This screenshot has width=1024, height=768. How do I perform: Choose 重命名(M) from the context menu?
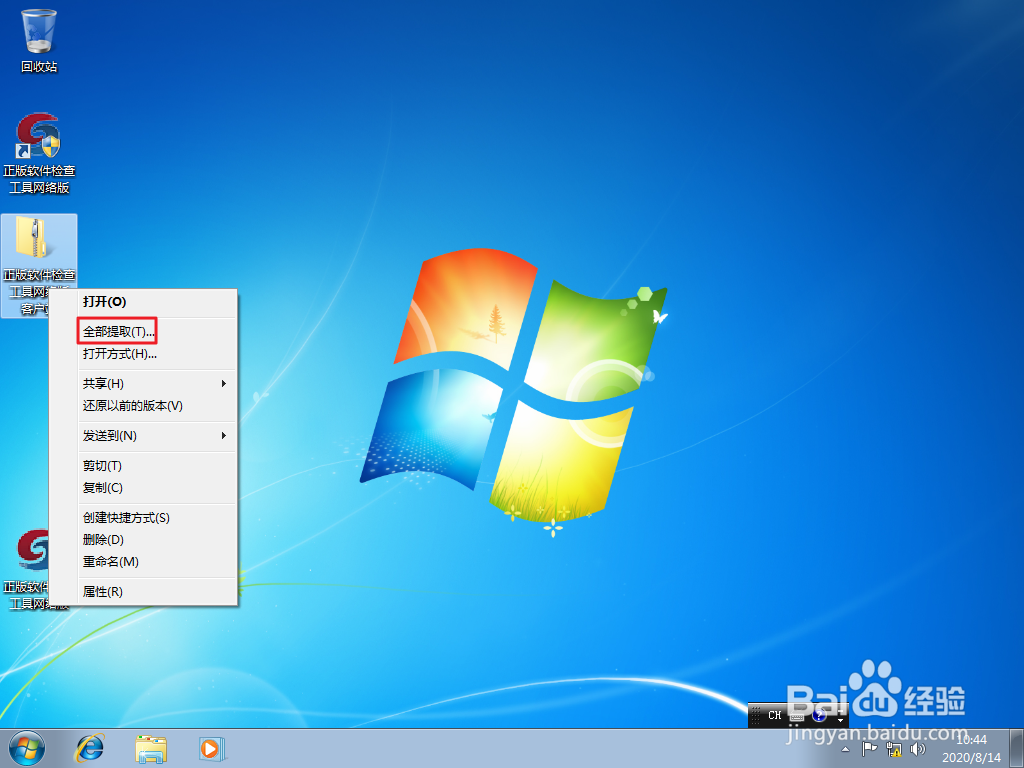coord(156,562)
